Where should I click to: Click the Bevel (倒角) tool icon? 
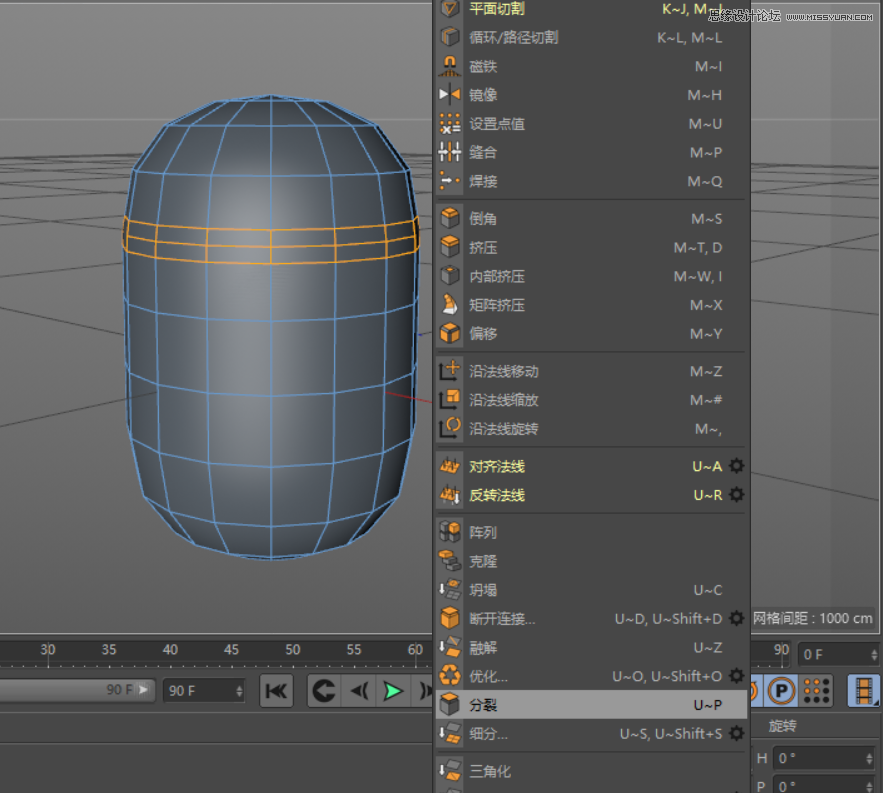[x=450, y=218]
